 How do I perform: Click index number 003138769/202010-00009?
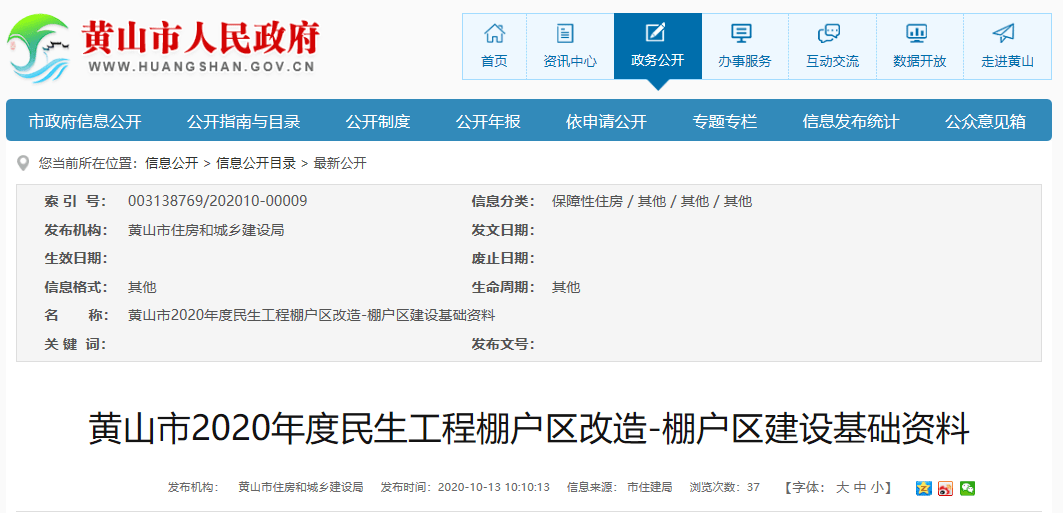(x=218, y=201)
